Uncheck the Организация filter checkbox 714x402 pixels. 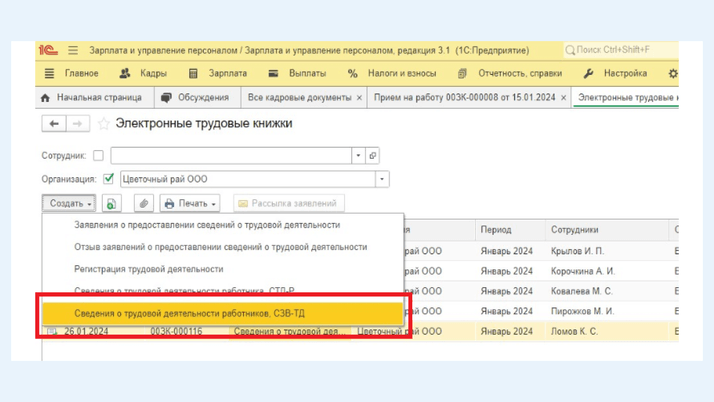108,179
